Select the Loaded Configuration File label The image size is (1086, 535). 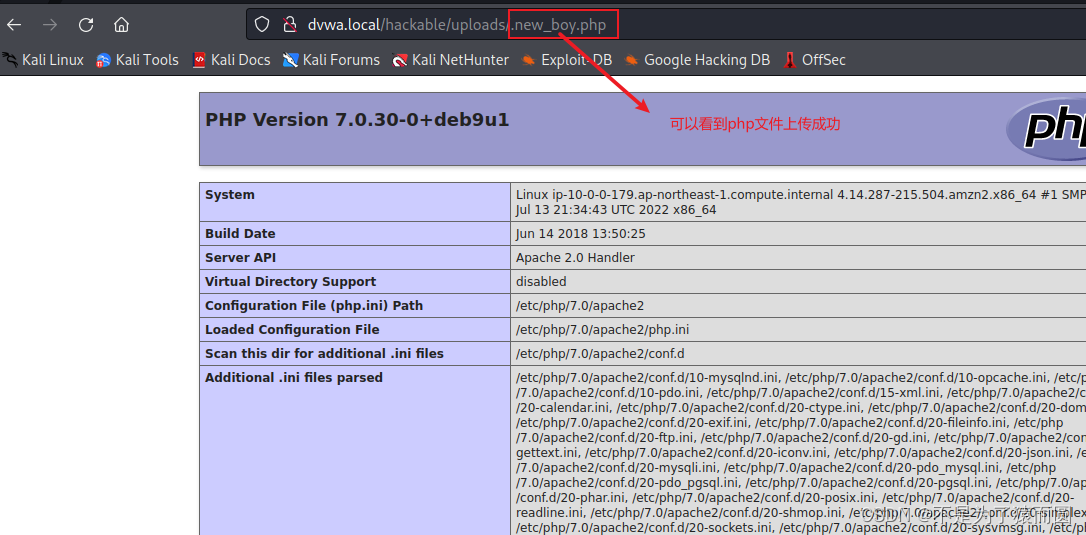(292, 329)
